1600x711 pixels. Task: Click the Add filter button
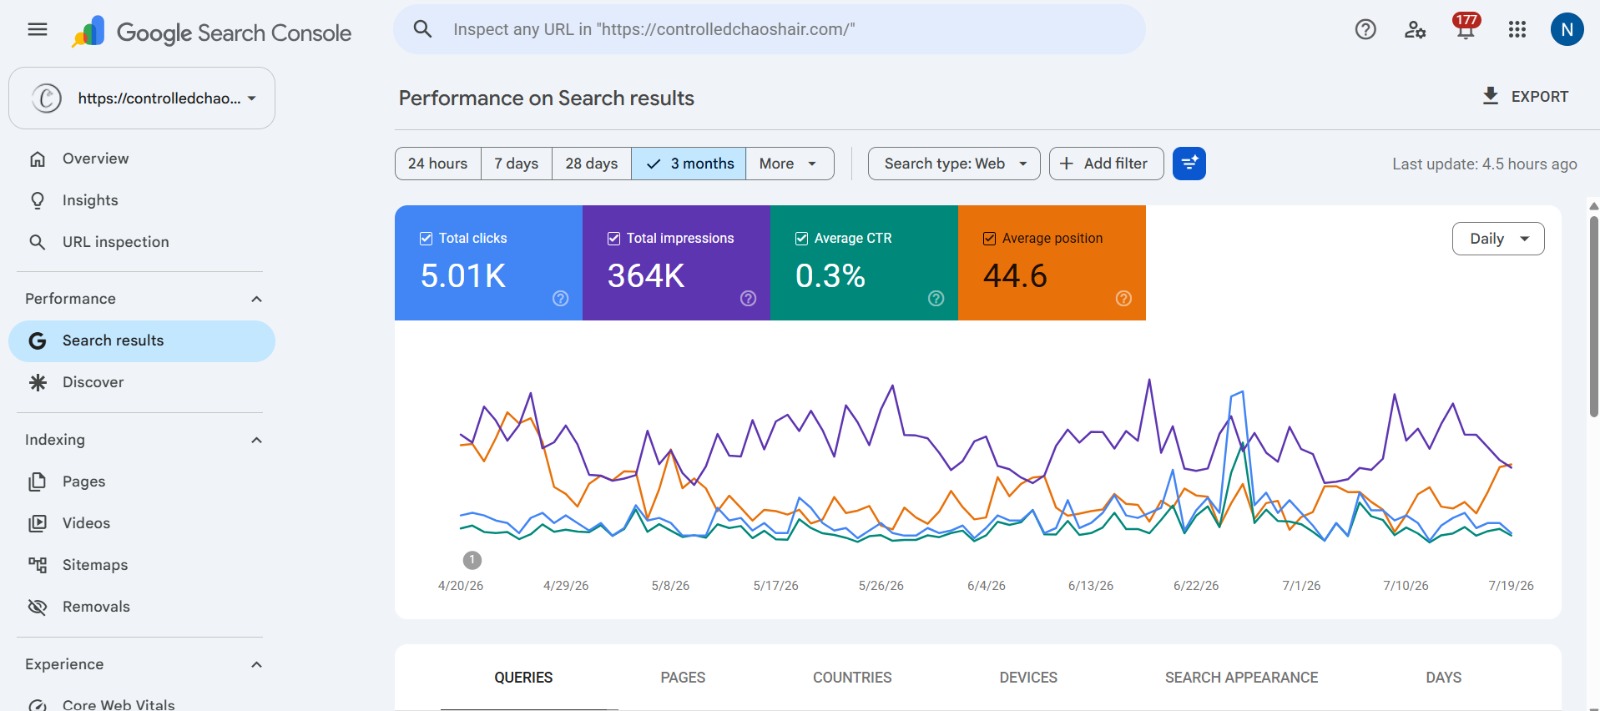(1106, 163)
